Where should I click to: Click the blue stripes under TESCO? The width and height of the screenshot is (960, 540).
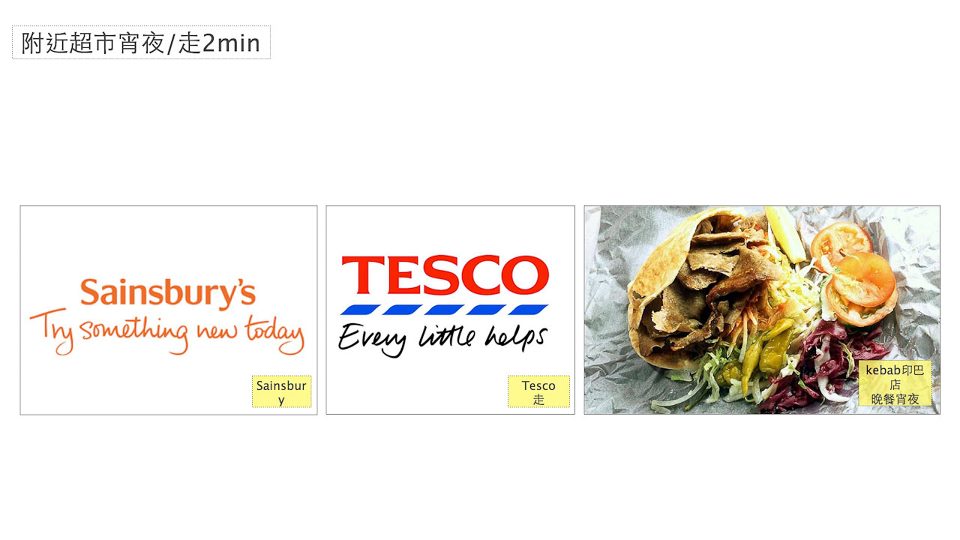click(x=444, y=309)
